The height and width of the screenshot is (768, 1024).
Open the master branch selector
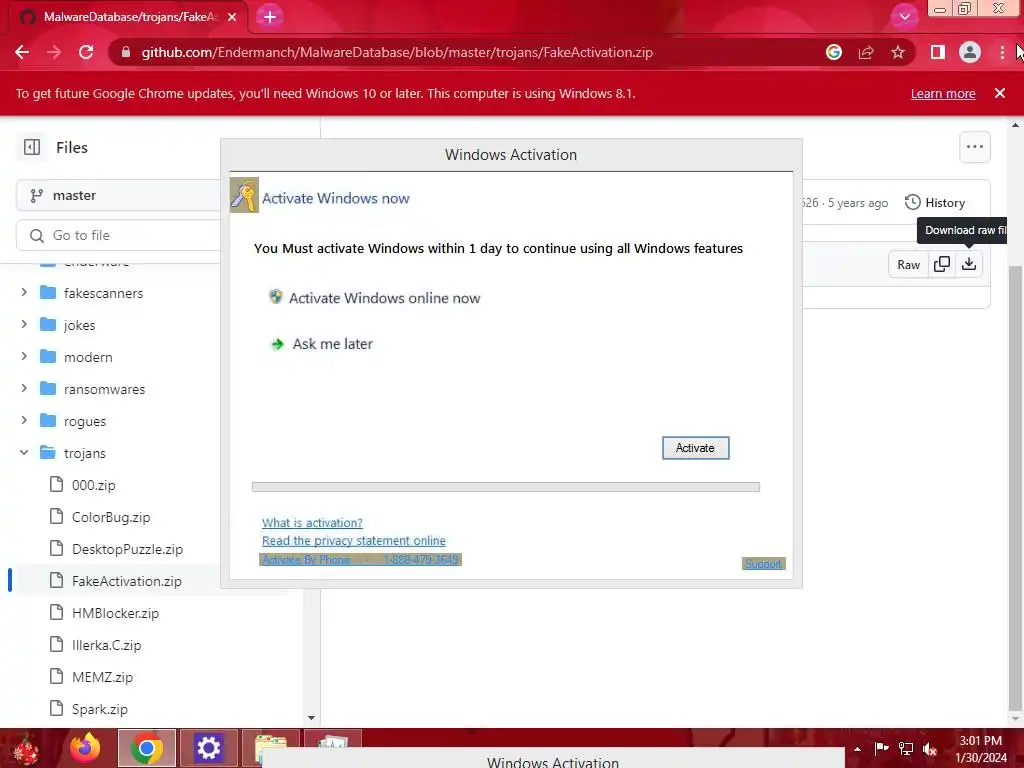118,195
